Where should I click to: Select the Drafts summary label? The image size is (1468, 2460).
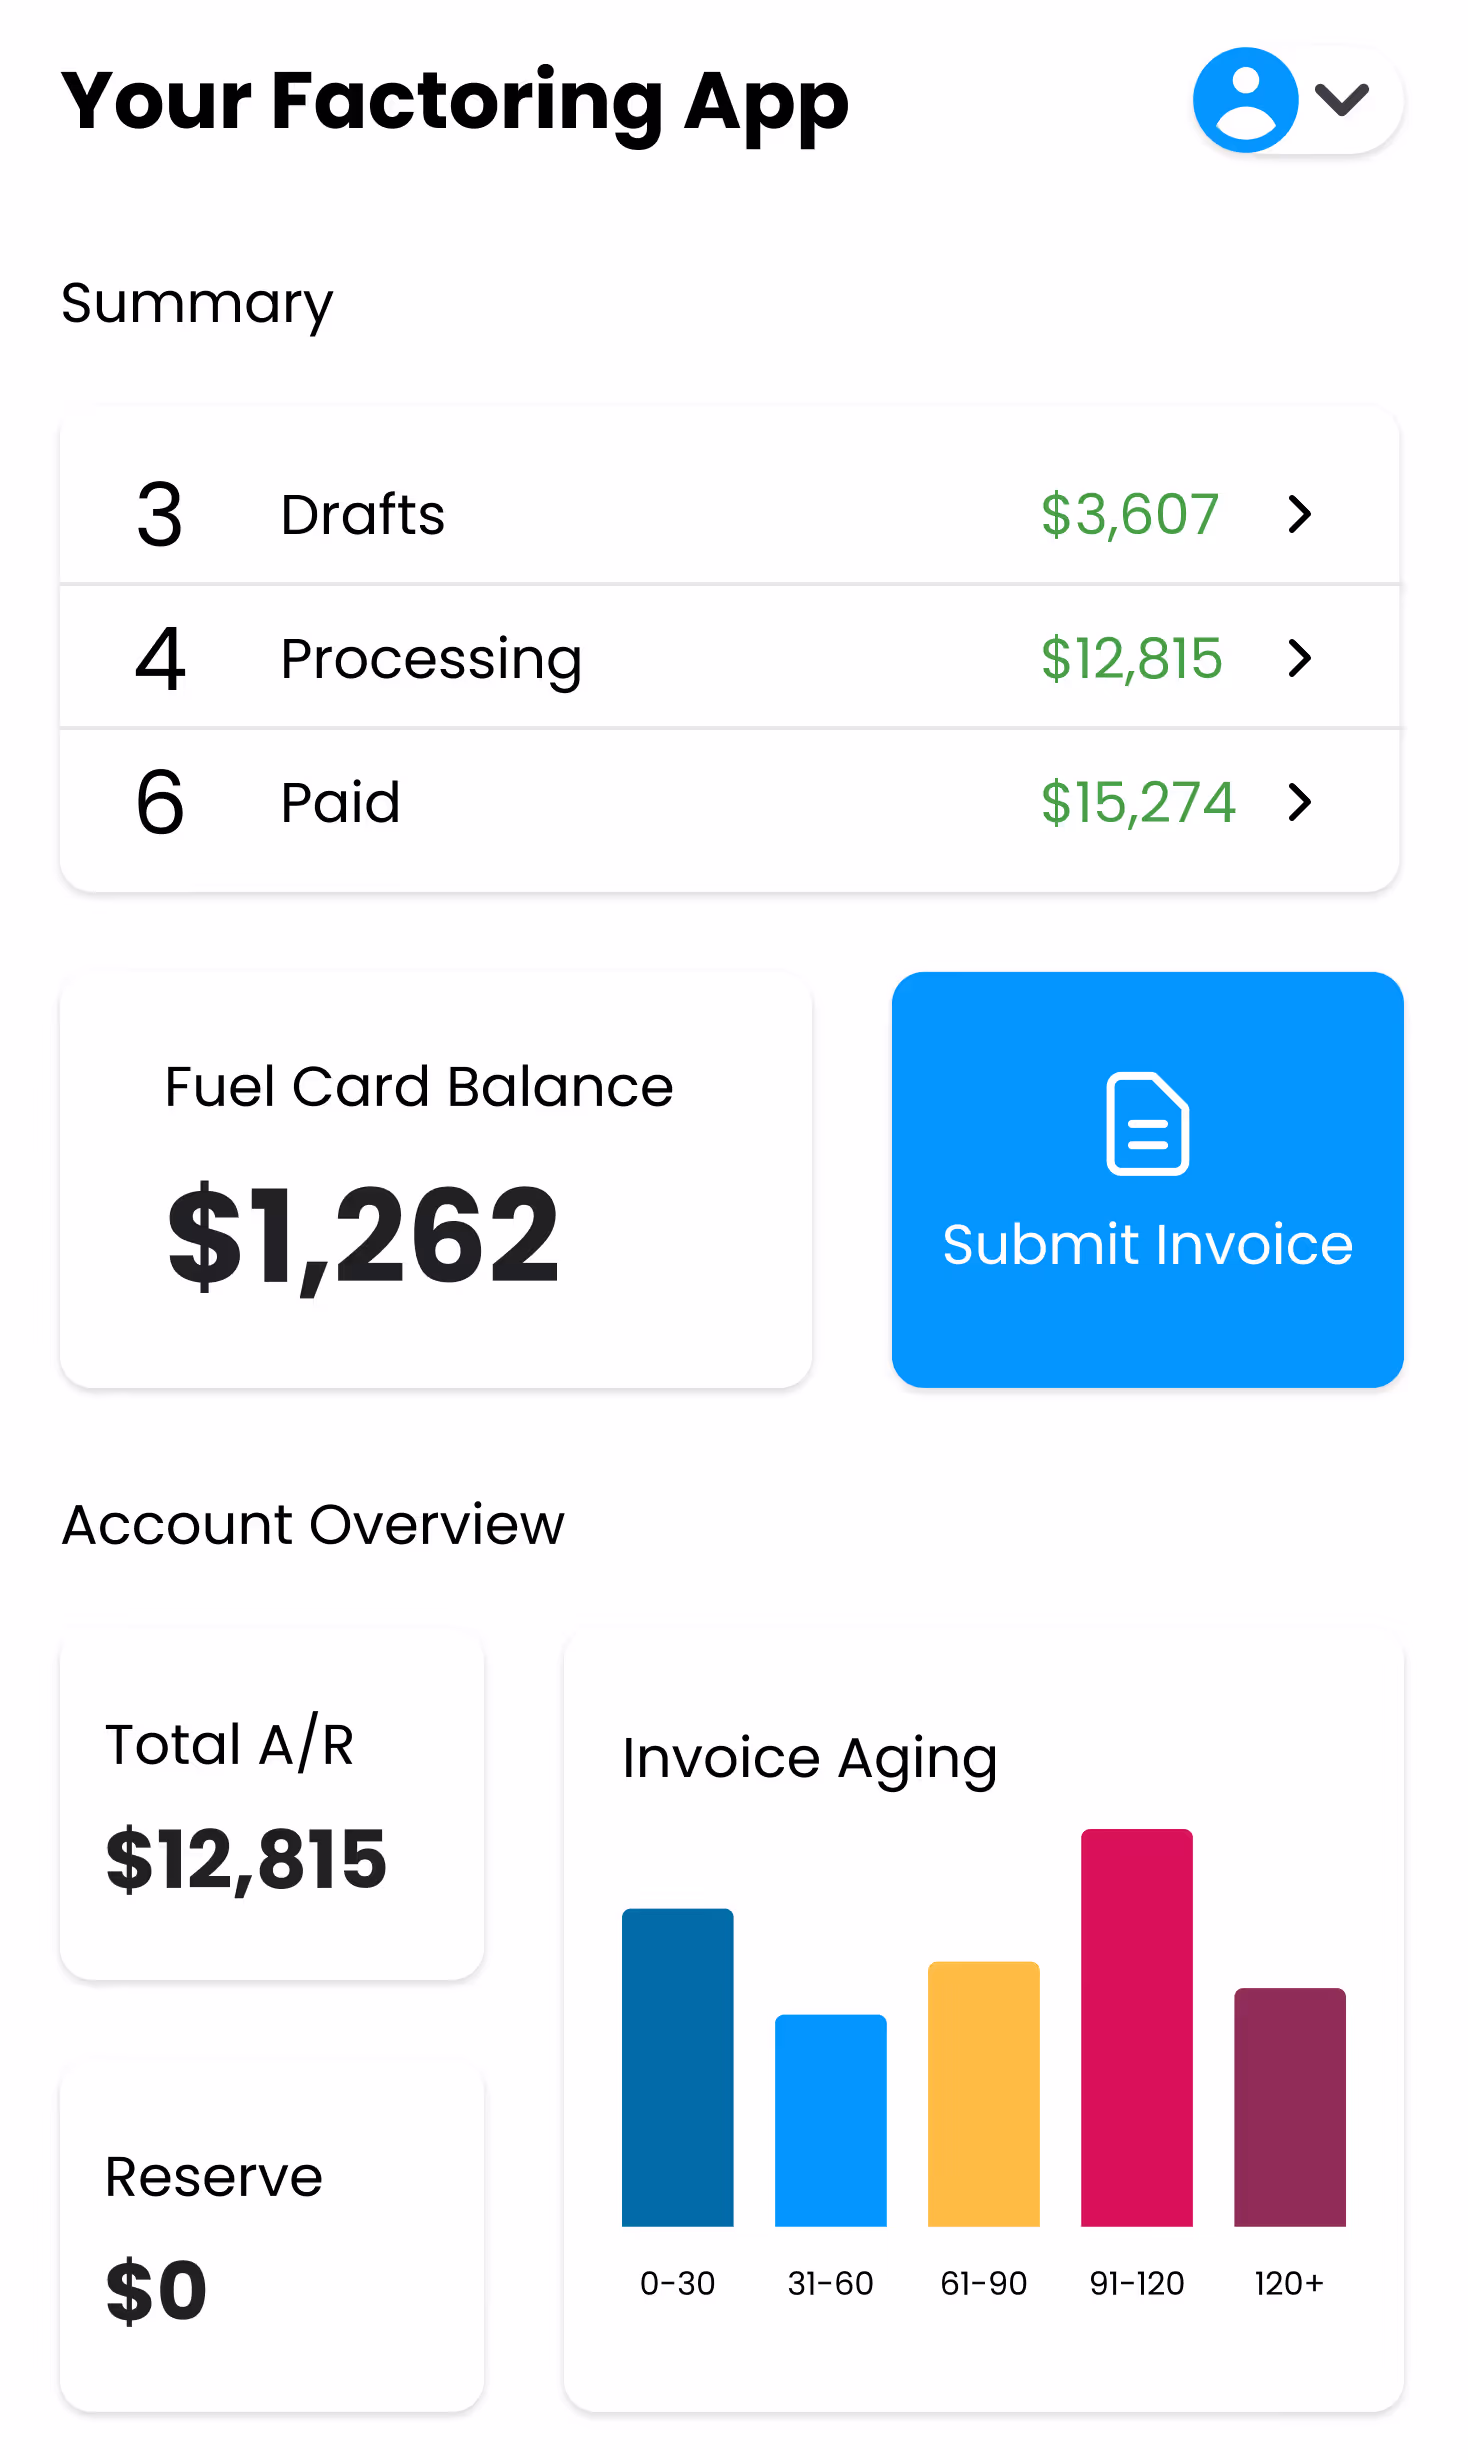pyautogui.click(x=362, y=515)
